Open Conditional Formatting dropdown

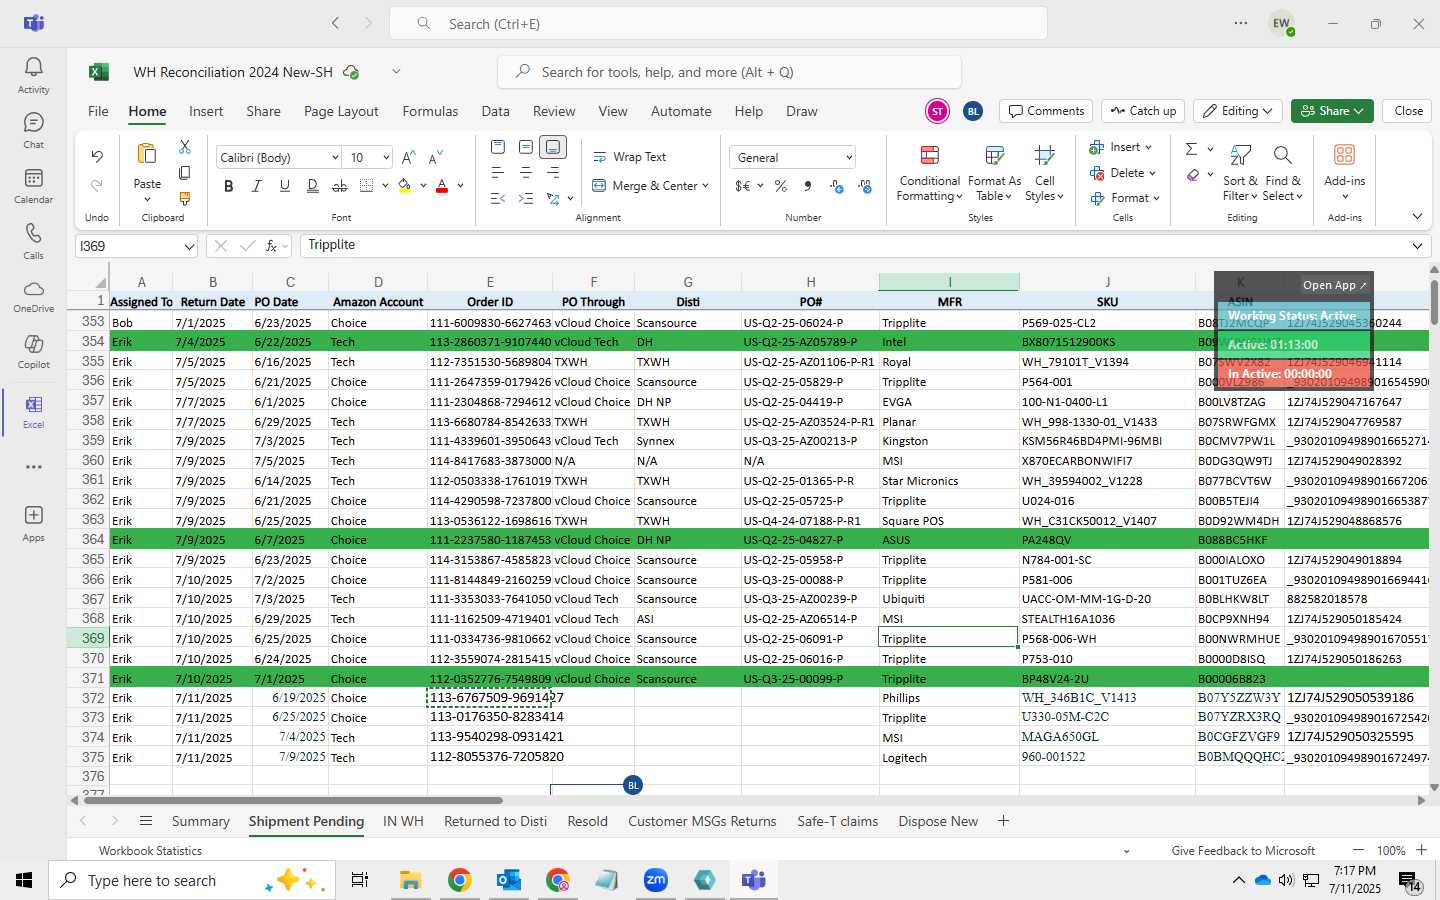(930, 173)
